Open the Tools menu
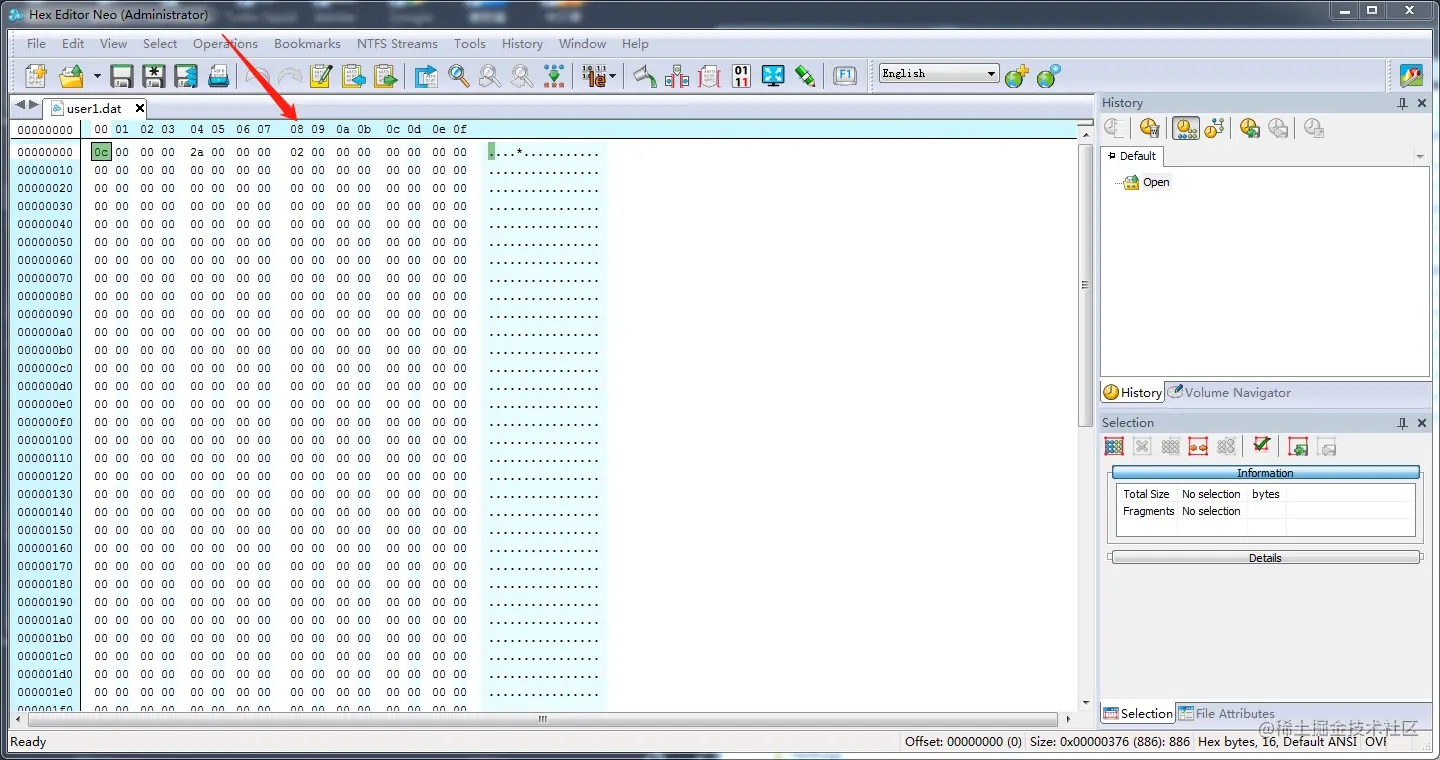 469,44
